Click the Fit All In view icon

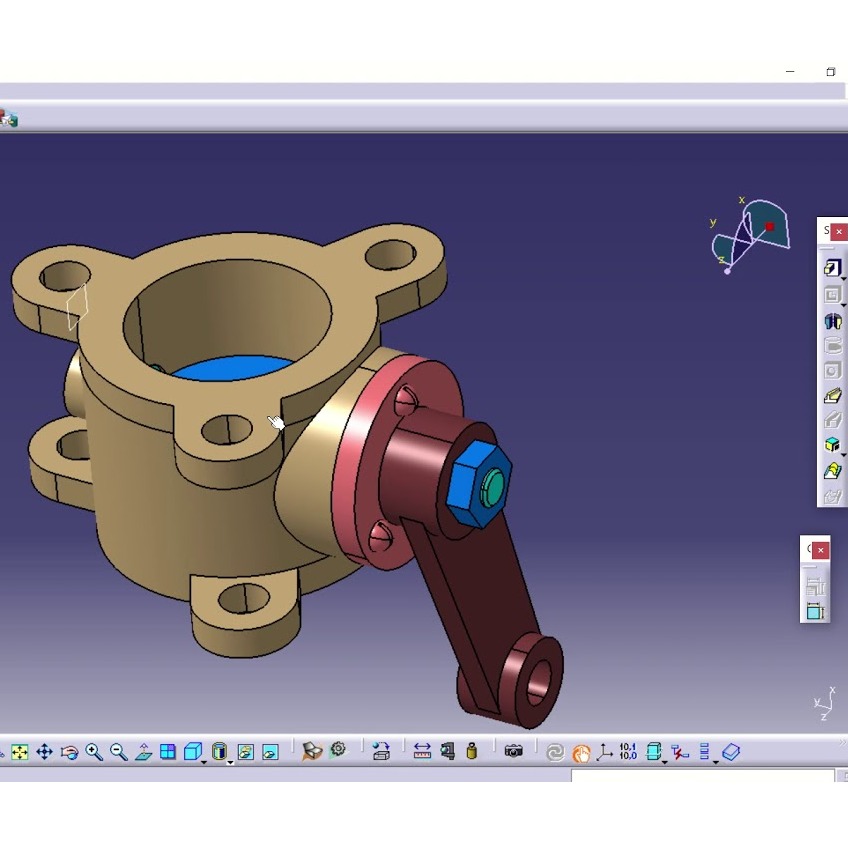(20, 752)
